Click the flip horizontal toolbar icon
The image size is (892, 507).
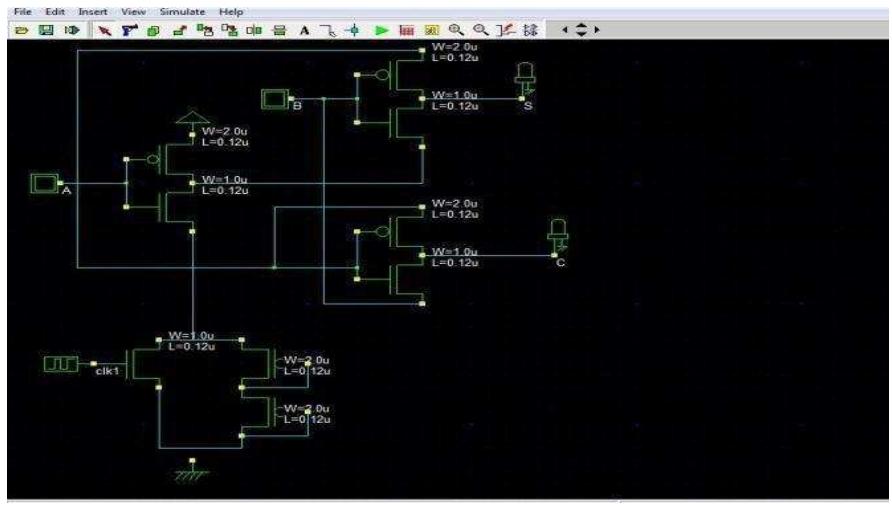pyautogui.click(x=254, y=30)
